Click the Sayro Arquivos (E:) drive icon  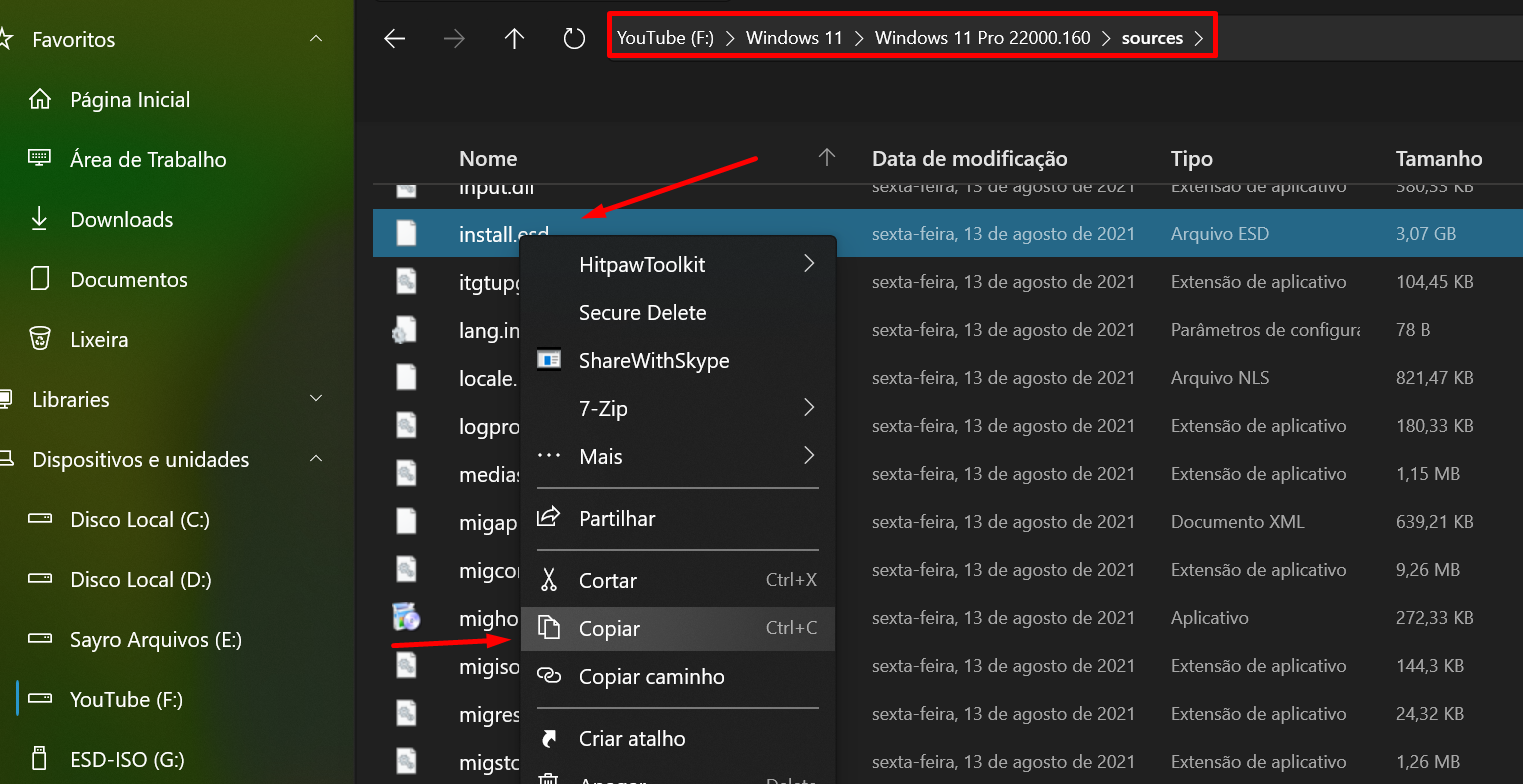click(x=40, y=639)
